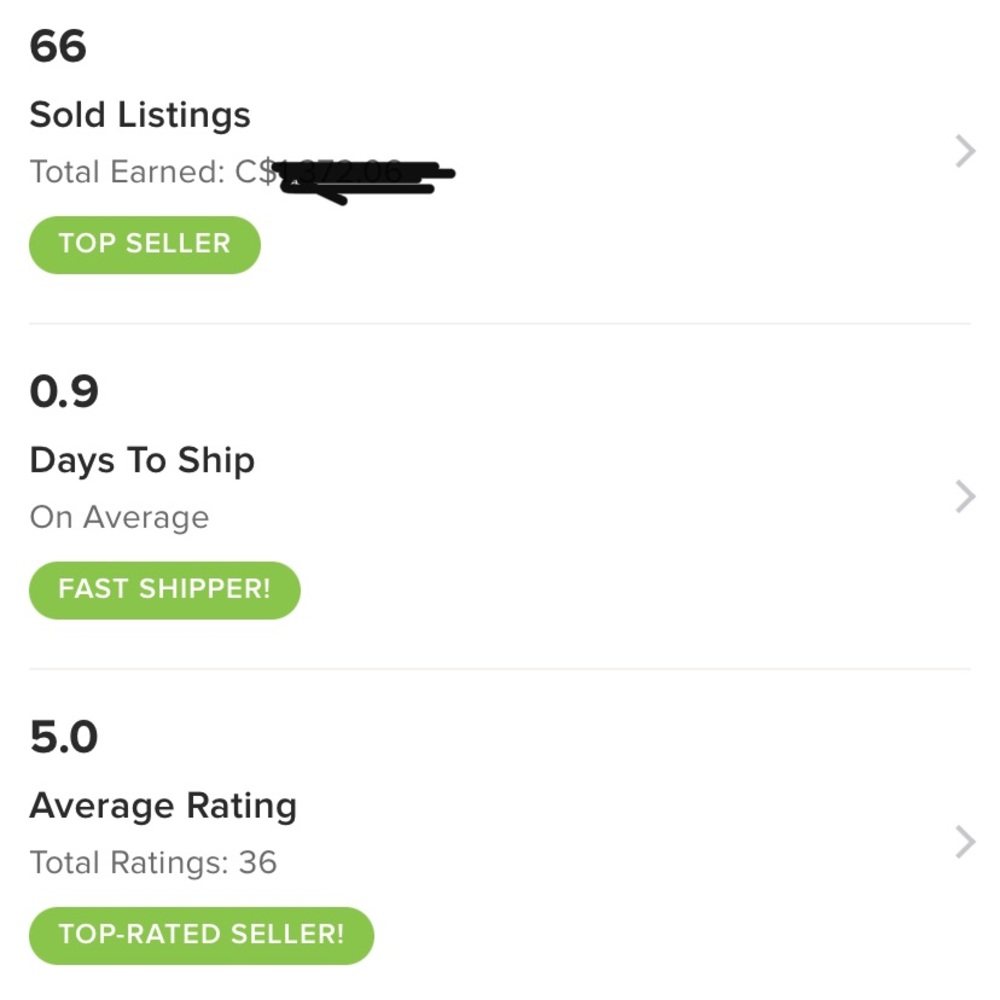Viewport: 1000px width, 1000px height.
Task: Select the Average Rating heading
Action: [163, 805]
